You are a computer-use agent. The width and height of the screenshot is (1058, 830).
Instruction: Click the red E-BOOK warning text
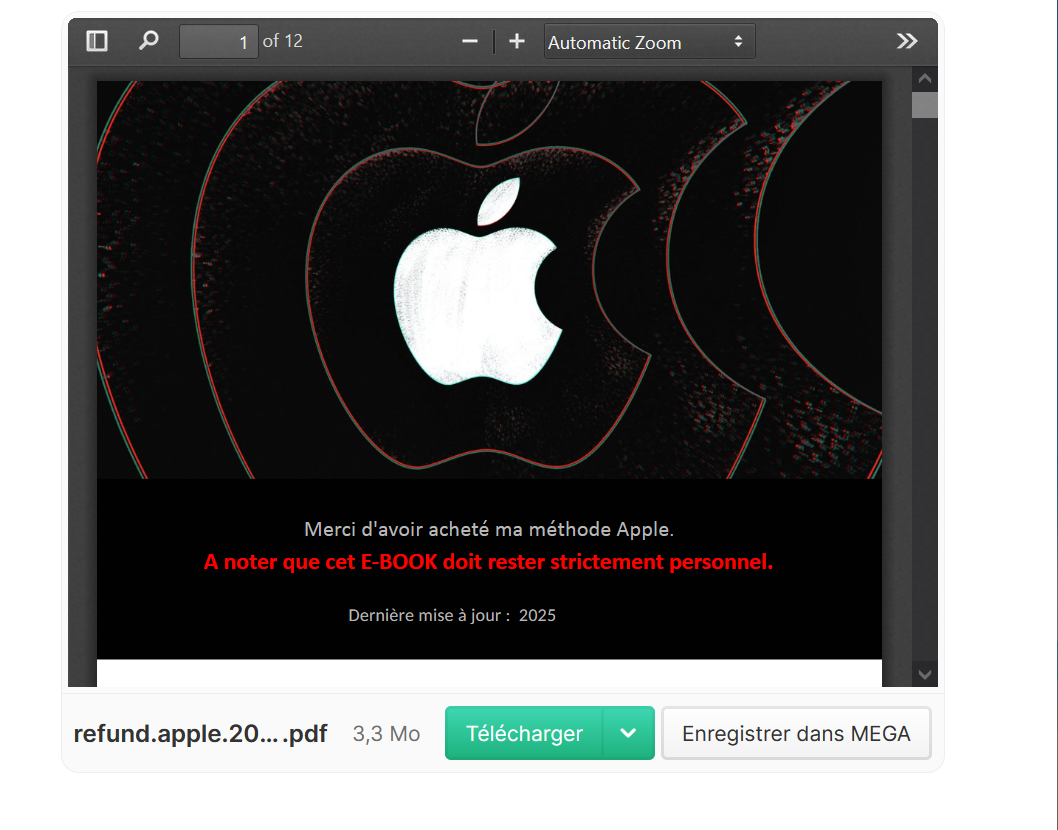click(x=488, y=562)
